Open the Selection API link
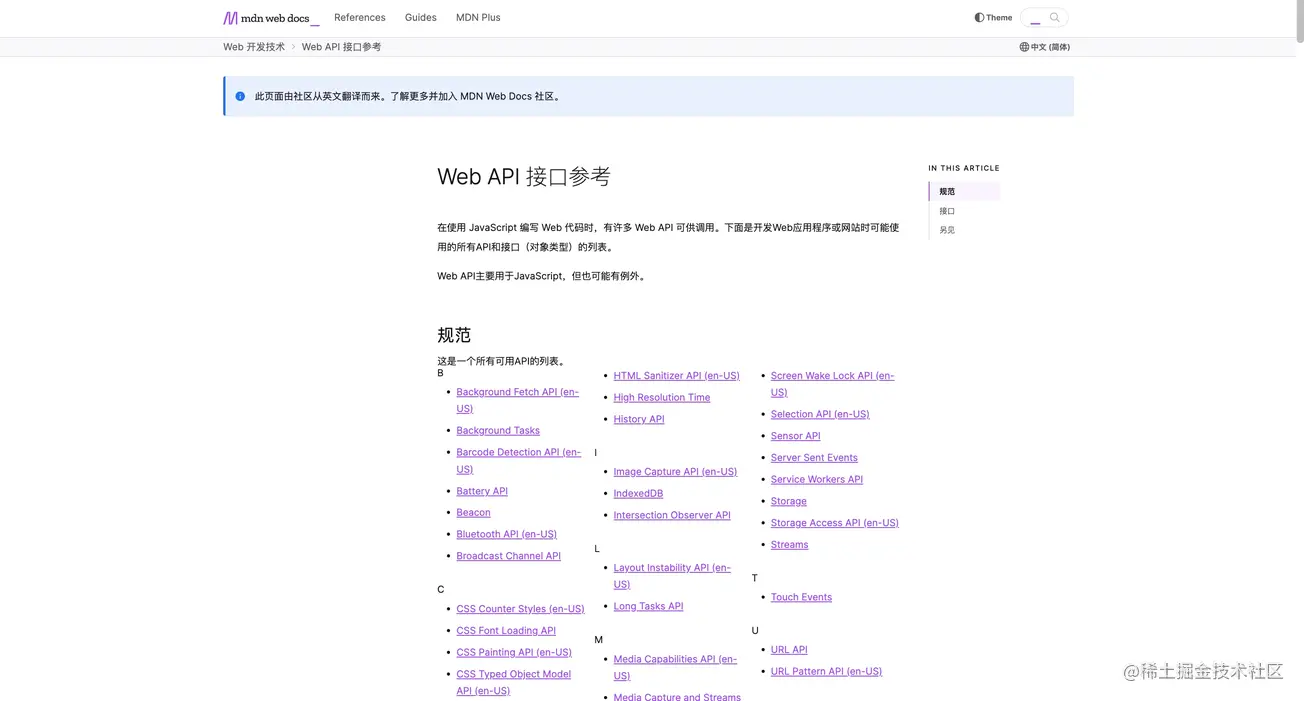Screen dimensions: 1304x701 click(x=820, y=414)
